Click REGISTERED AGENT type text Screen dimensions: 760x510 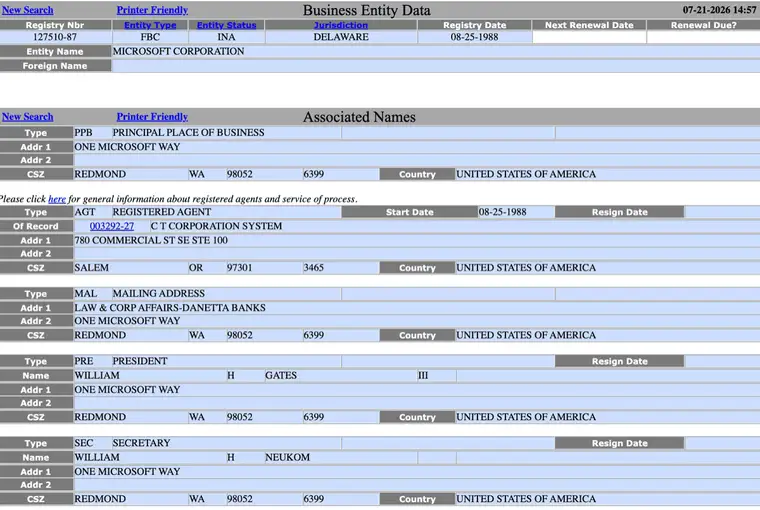162,212
